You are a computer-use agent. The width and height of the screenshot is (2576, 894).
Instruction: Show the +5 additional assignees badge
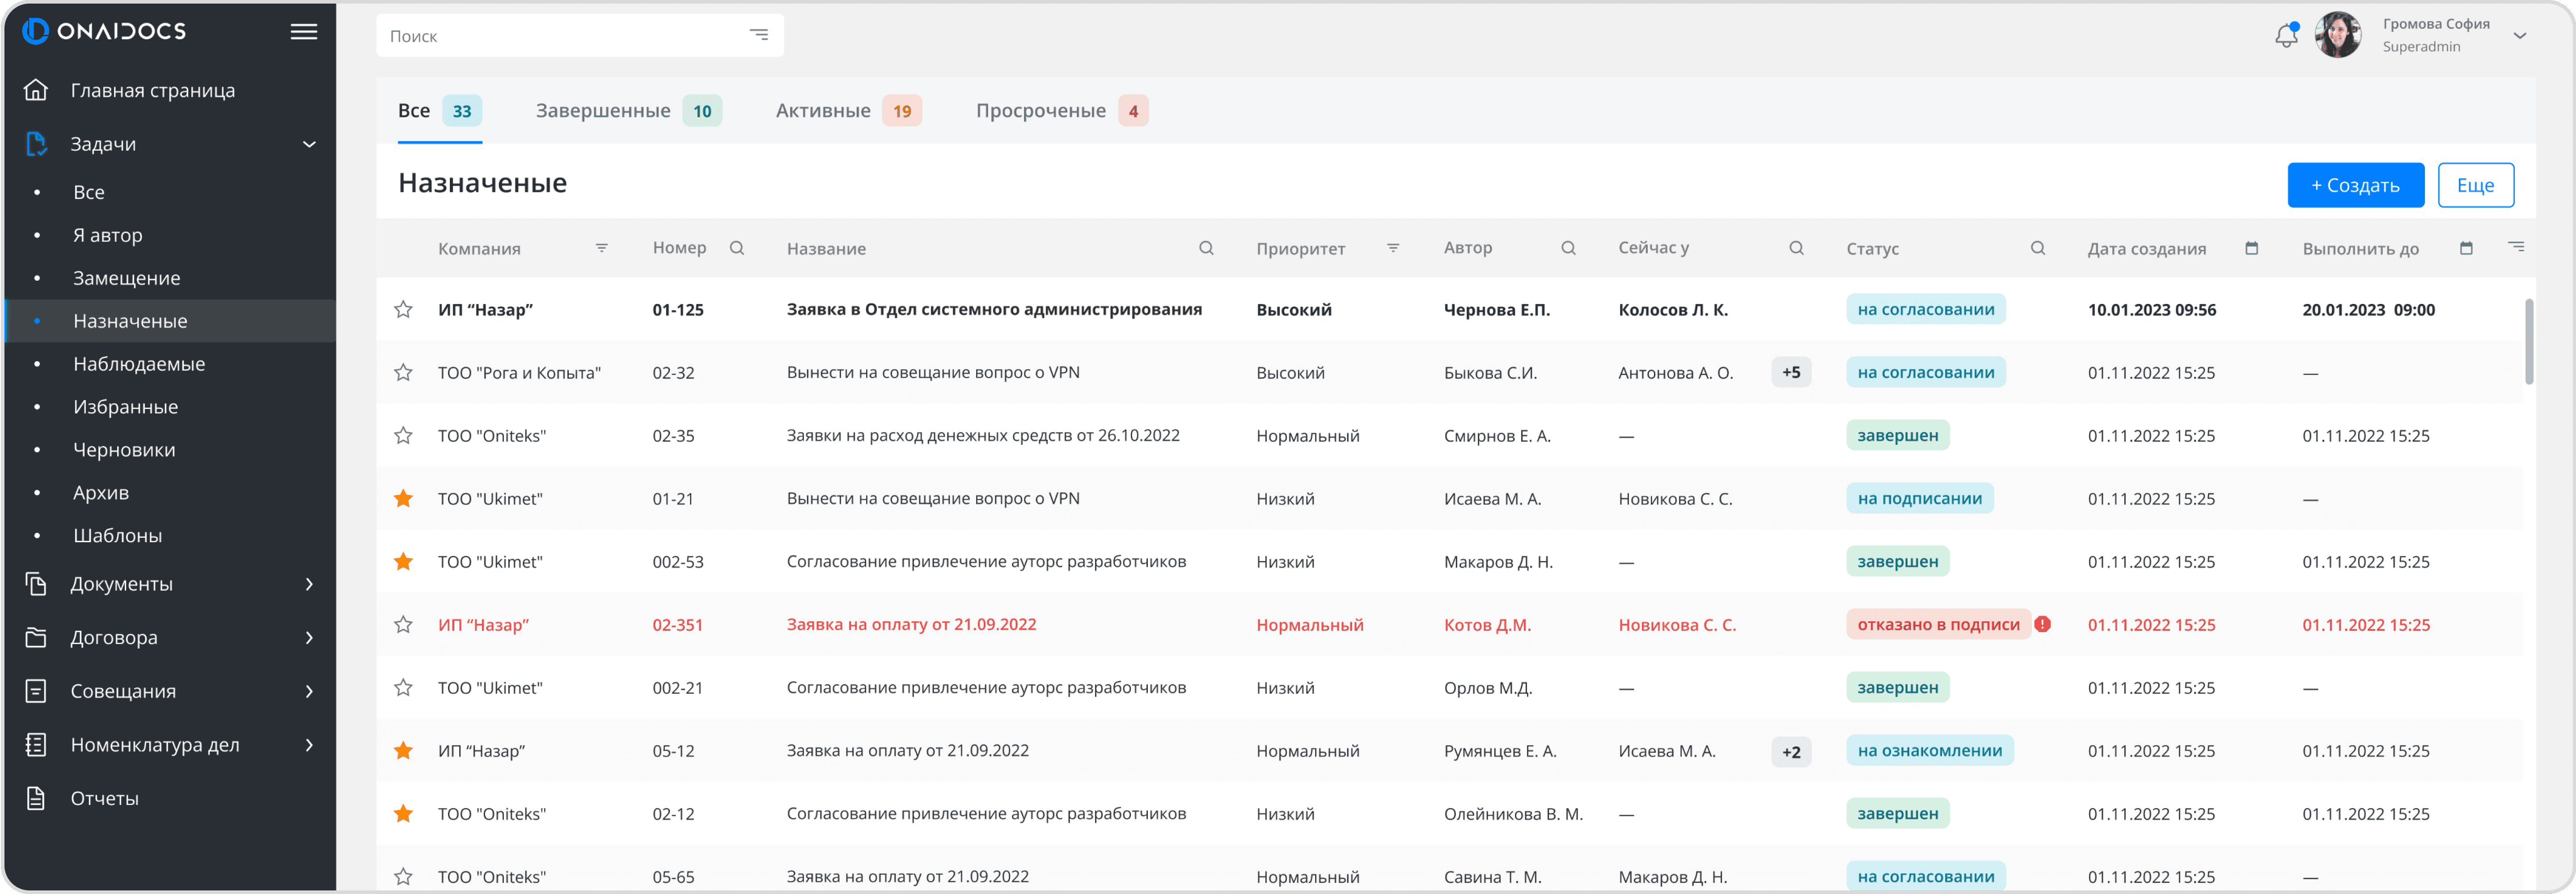[x=1791, y=372]
